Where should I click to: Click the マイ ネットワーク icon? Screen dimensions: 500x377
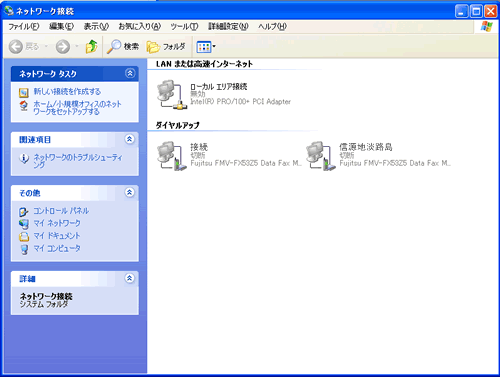click(x=24, y=224)
